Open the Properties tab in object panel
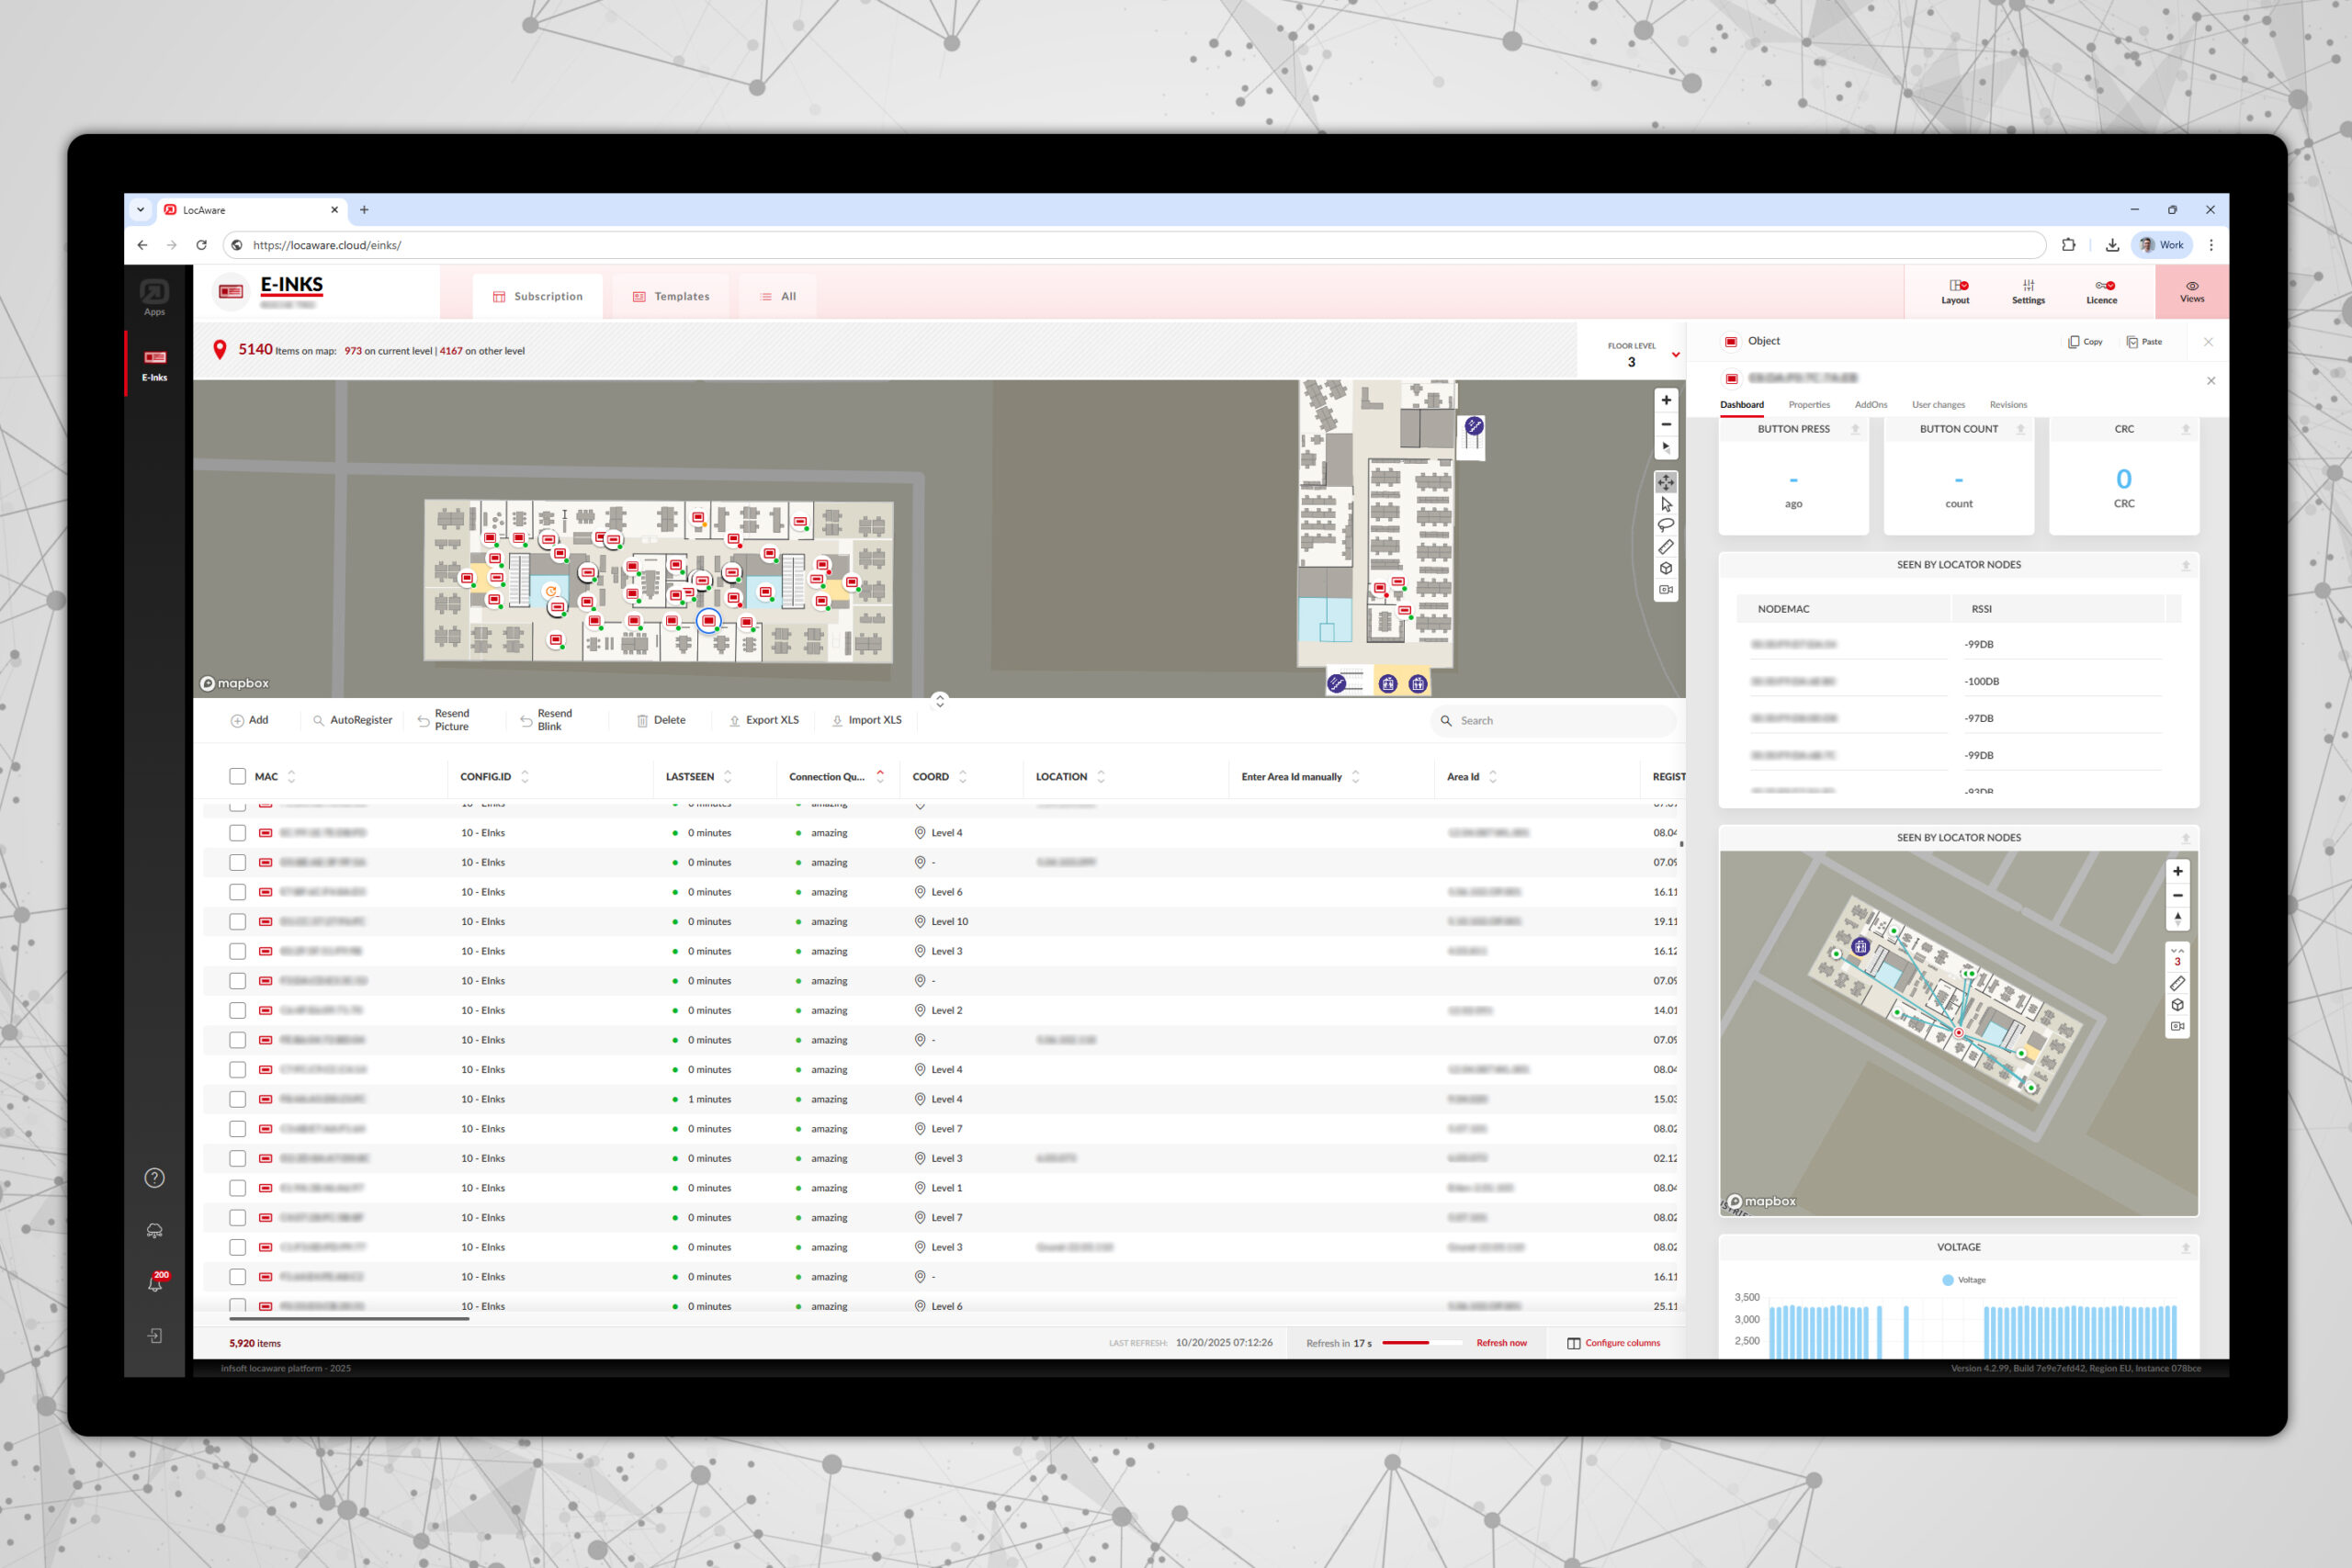Screen dimensions: 2352x1568 tap(1809, 405)
